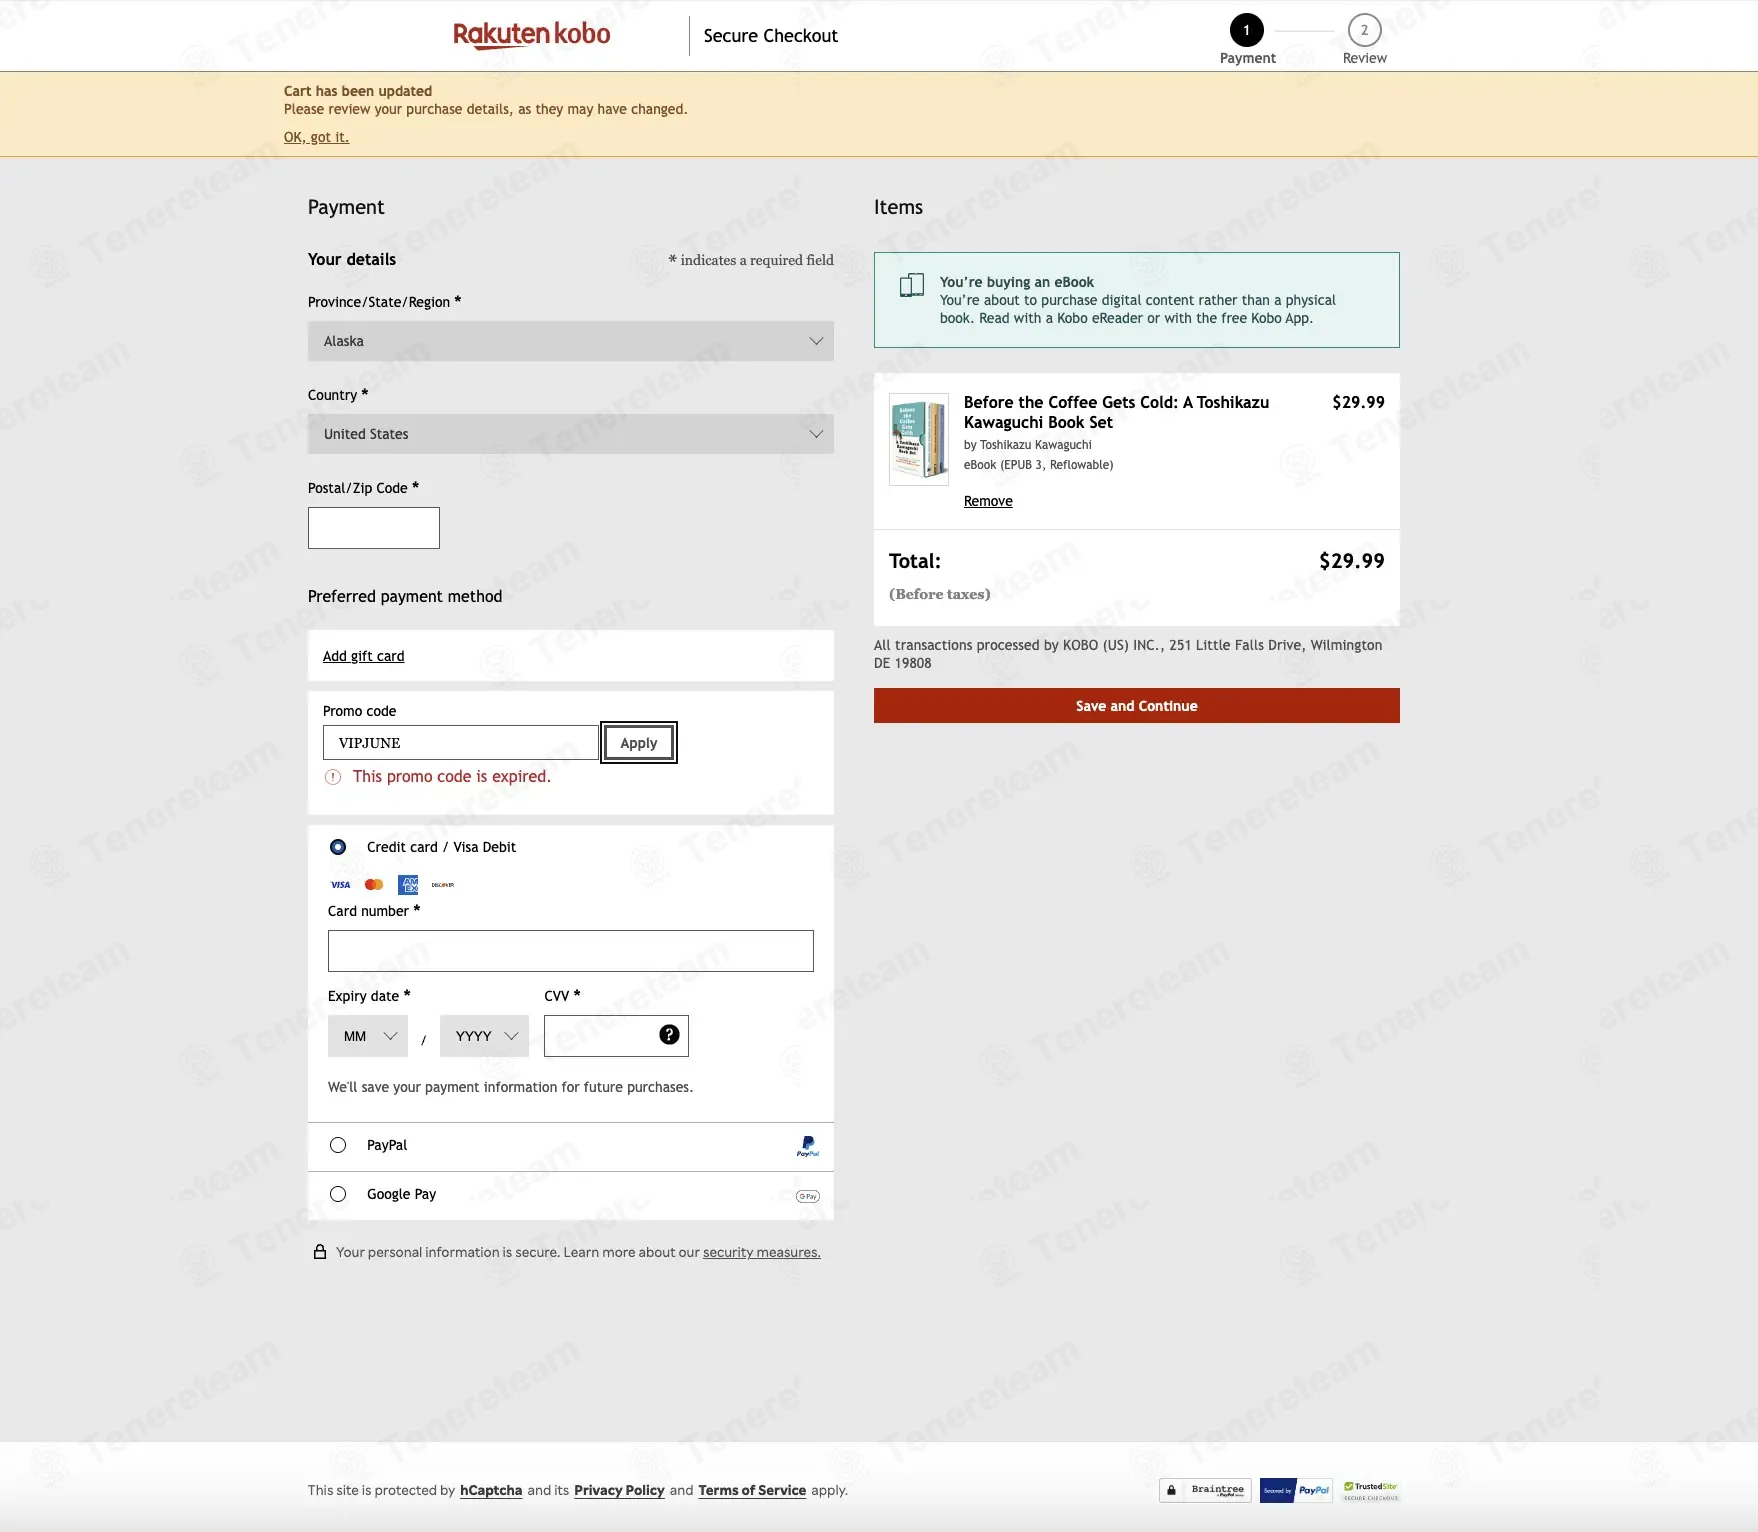The image size is (1758, 1532).
Task: Click the Secure Checkout heading text
Action: [x=770, y=36]
